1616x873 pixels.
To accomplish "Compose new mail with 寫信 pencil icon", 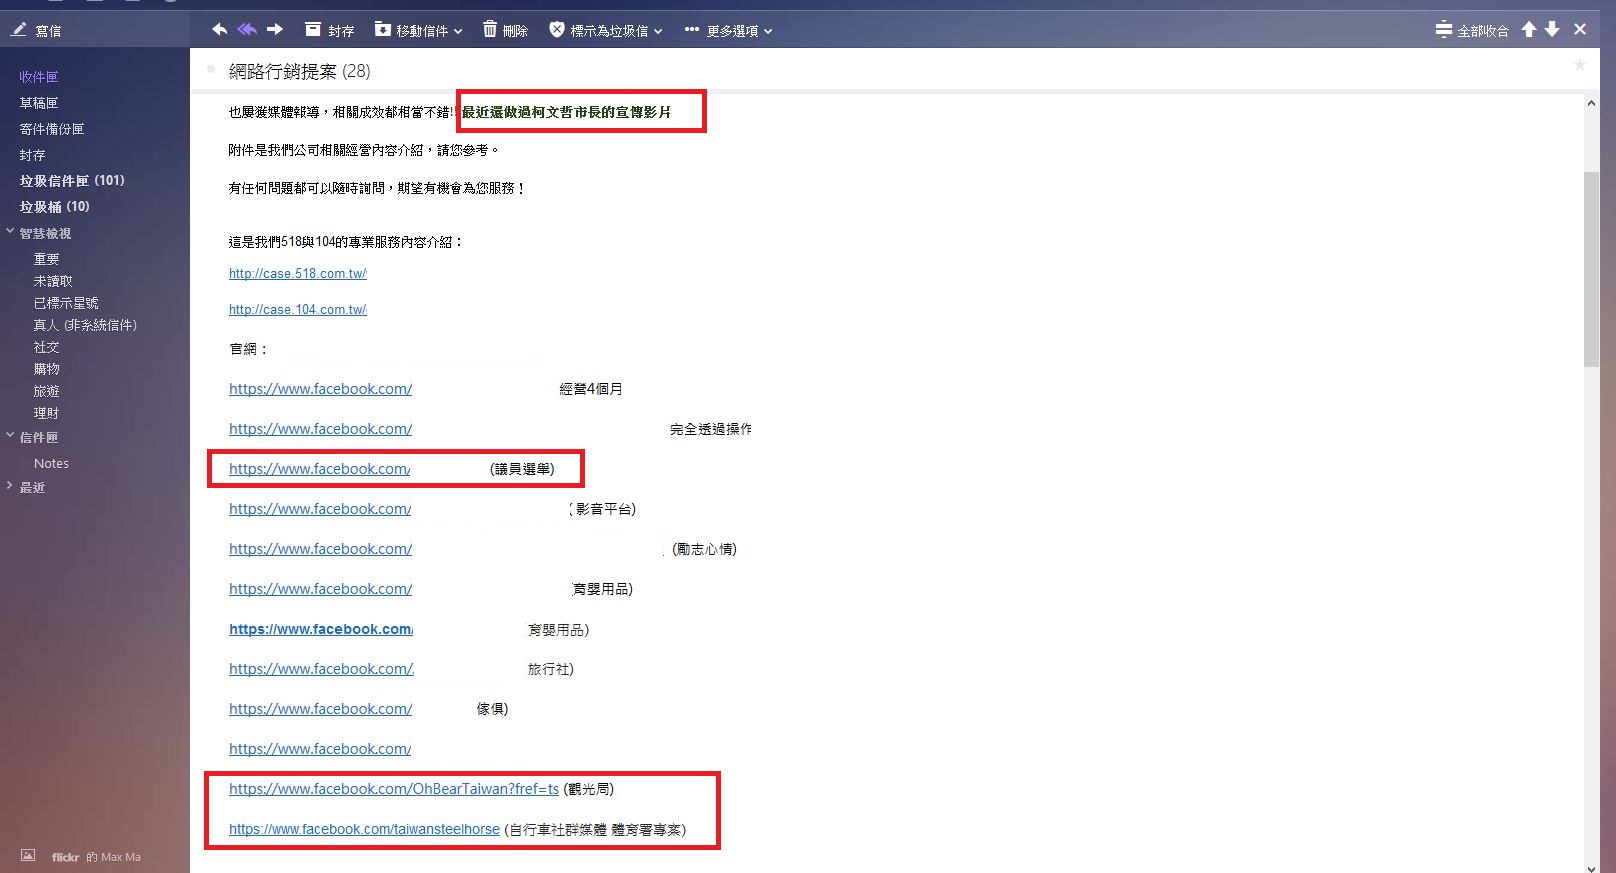I will (36, 31).
